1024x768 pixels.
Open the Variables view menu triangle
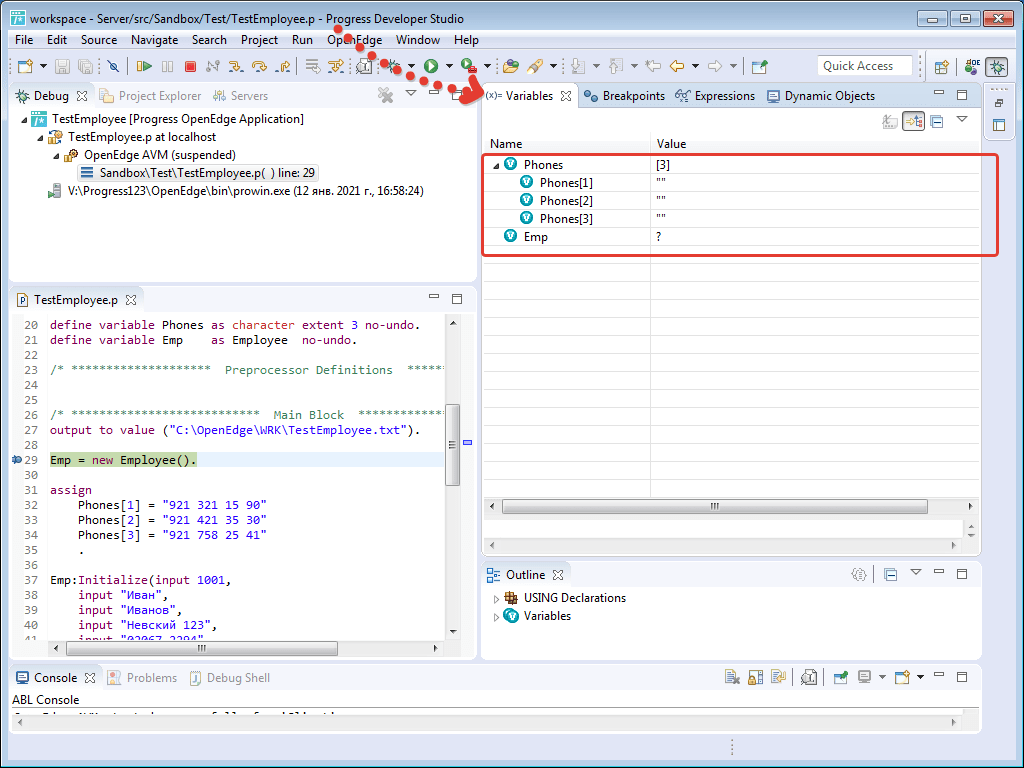pos(962,119)
